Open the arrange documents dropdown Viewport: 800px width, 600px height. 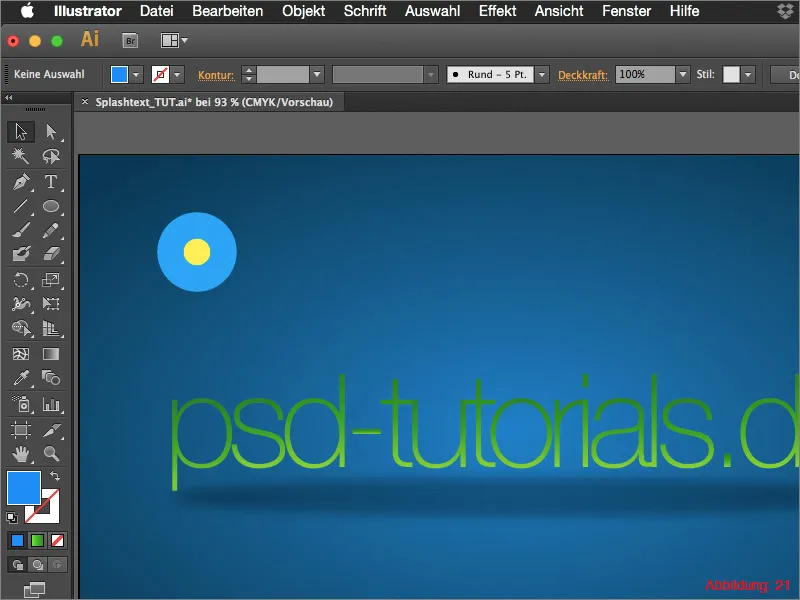tap(174, 40)
